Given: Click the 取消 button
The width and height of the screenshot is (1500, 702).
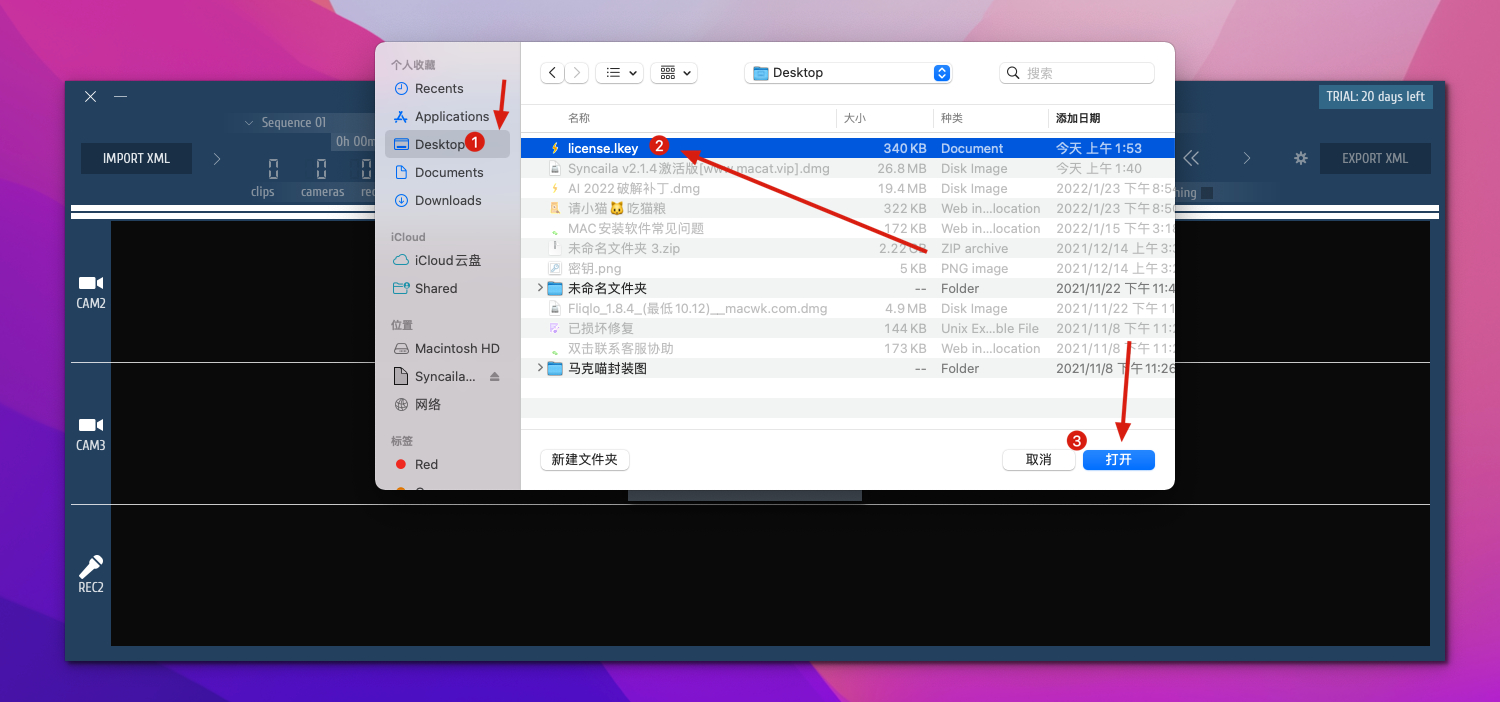Looking at the screenshot, I should point(1039,460).
